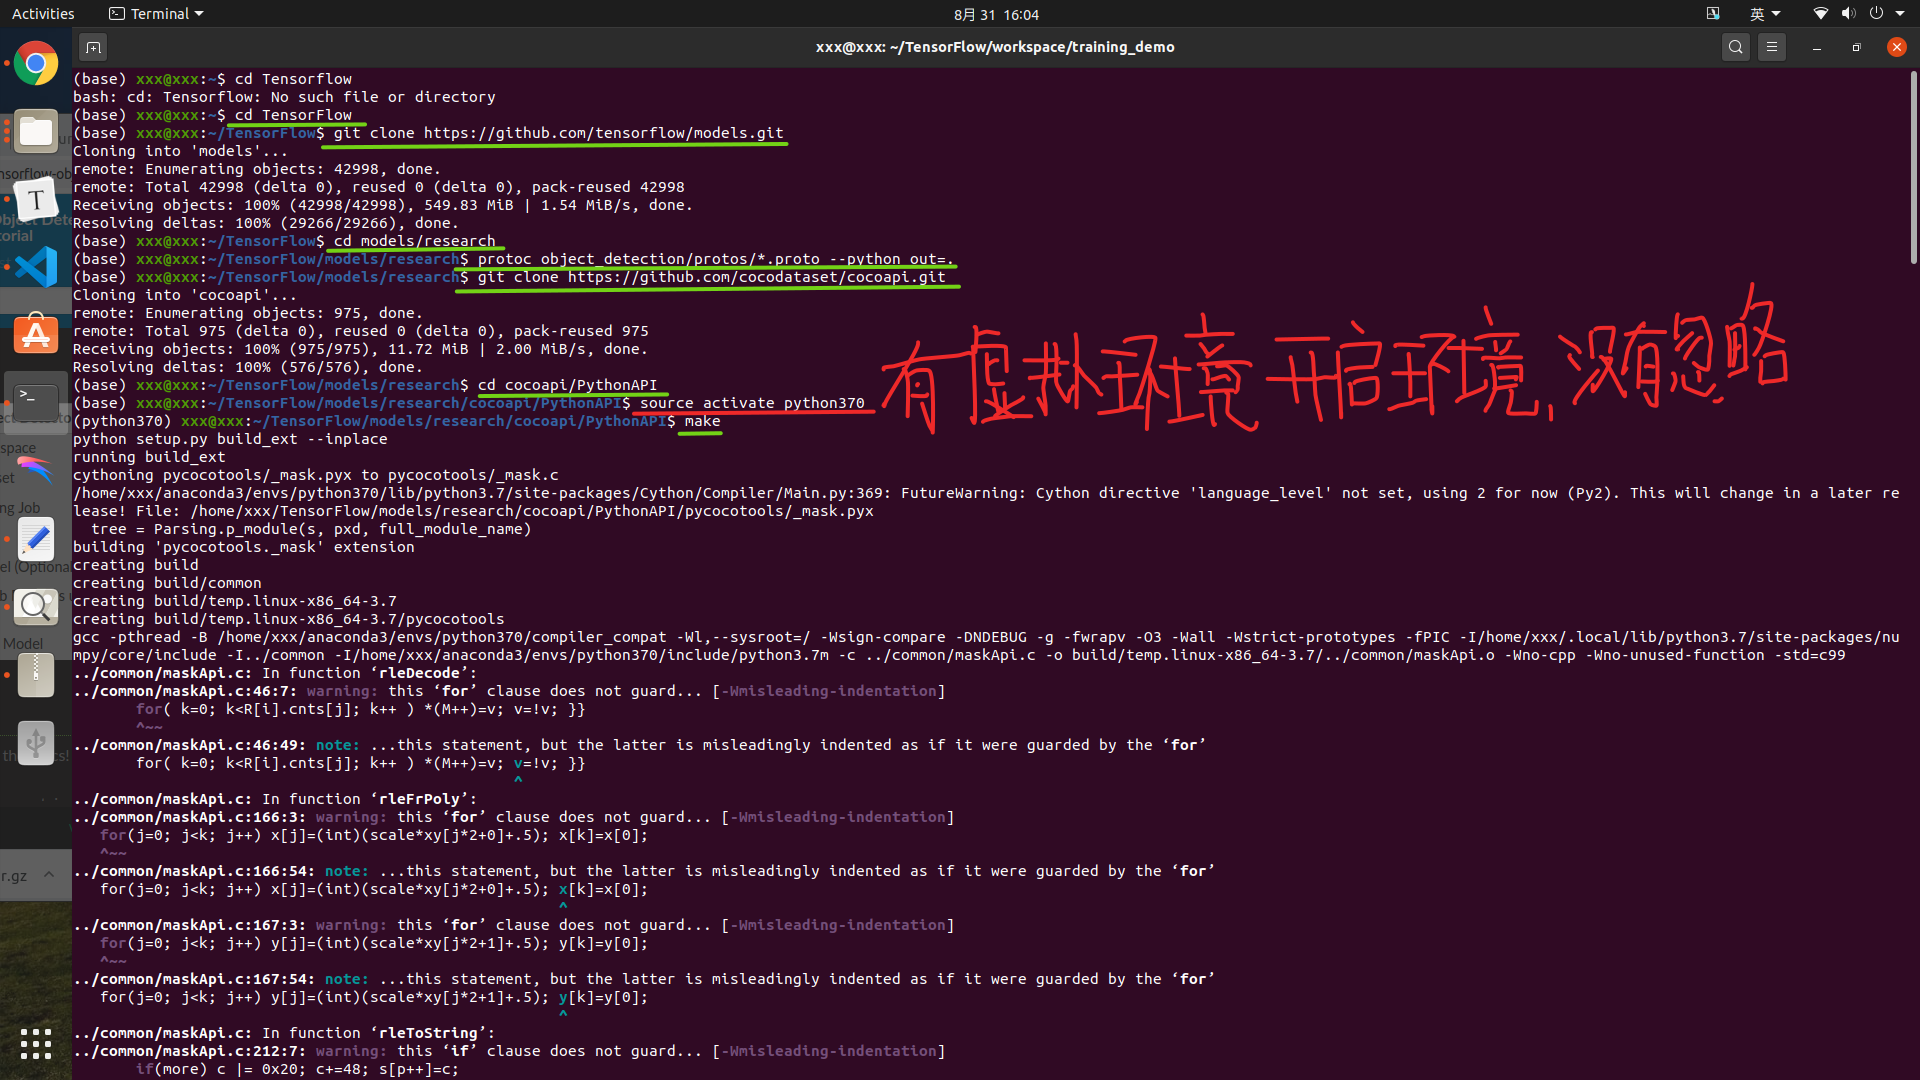Expand the system status menu arrow
This screenshot has height=1080, width=1920.
[1900, 14]
